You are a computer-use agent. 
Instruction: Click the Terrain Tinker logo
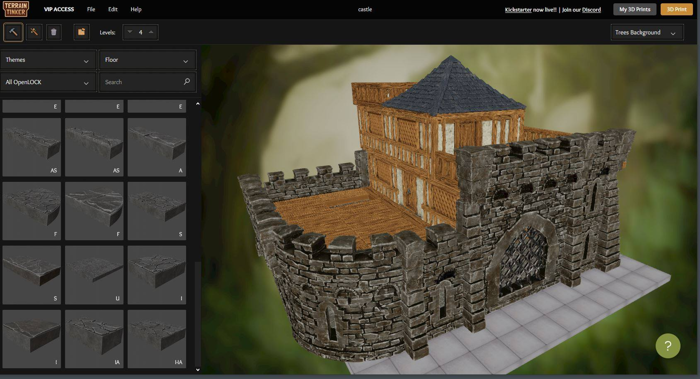[16, 9]
